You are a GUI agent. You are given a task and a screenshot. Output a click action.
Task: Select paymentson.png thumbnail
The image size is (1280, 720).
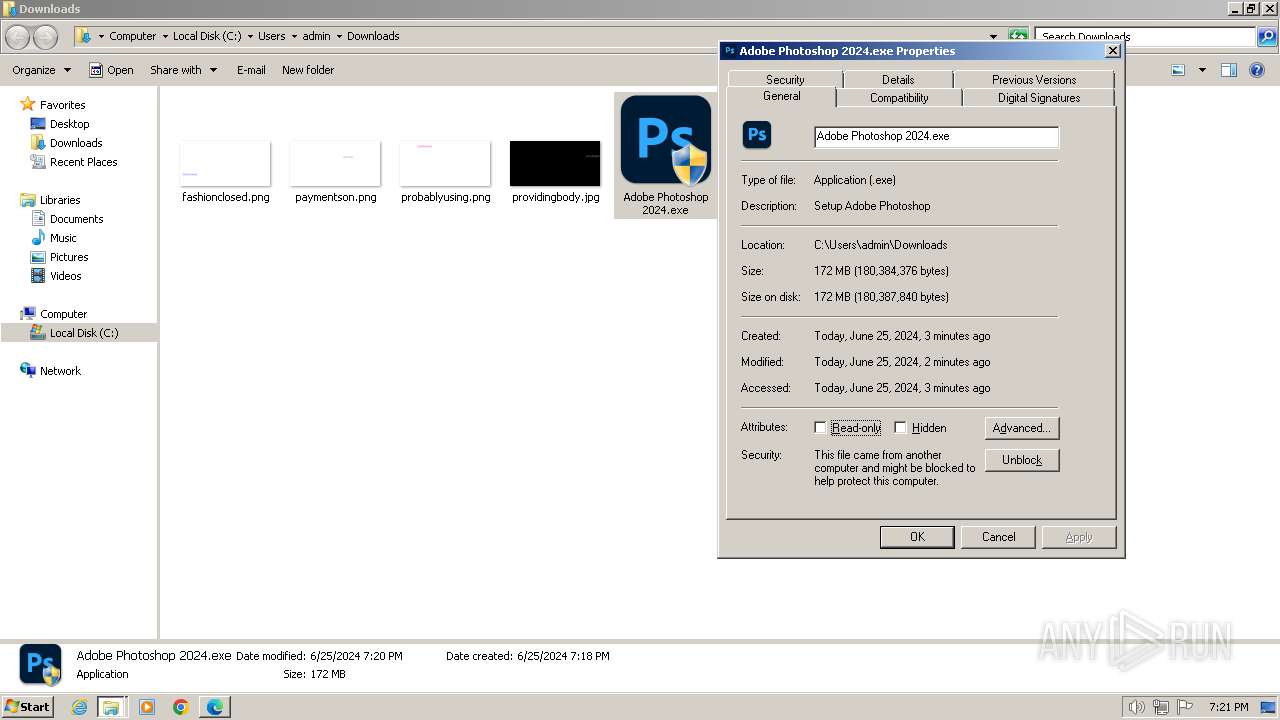(x=336, y=164)
